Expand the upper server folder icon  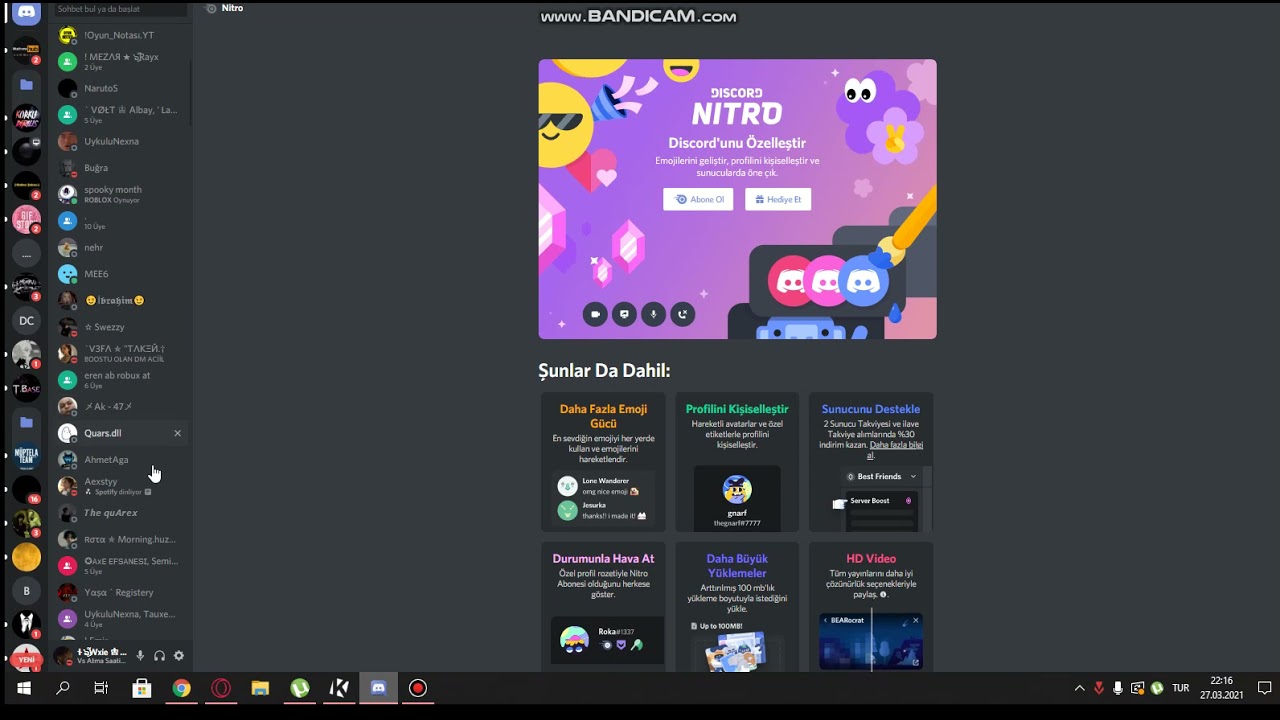pyautogui.click(x=26, y=85)
